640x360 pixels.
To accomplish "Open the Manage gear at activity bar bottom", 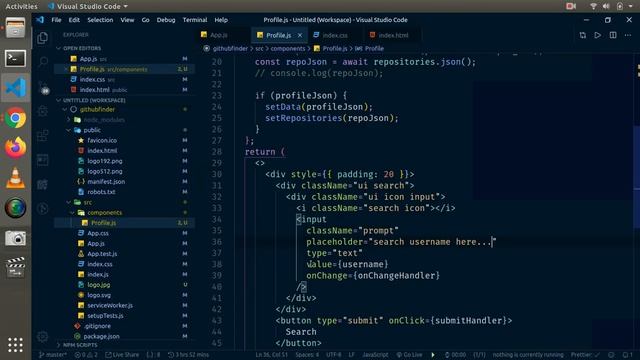I will [x=42, y=337].
